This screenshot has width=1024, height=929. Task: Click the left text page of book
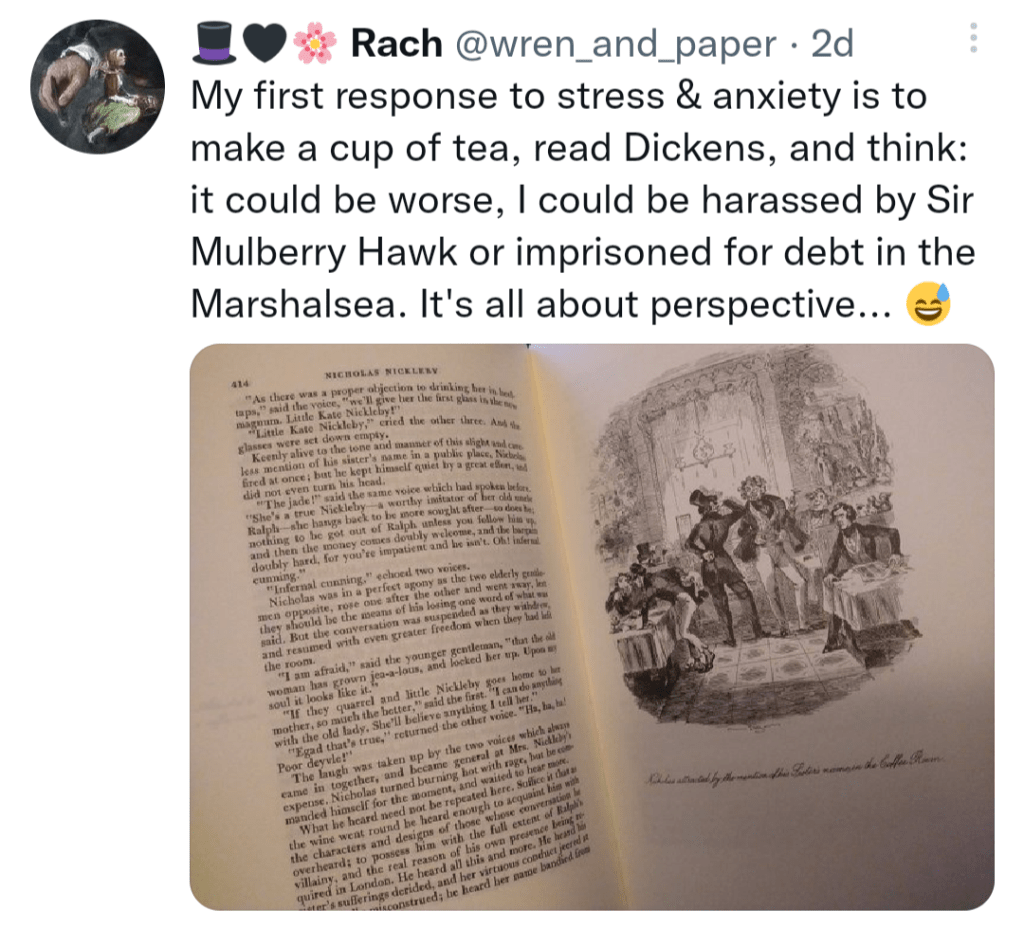pyautogui.click(x=392, y=627)
